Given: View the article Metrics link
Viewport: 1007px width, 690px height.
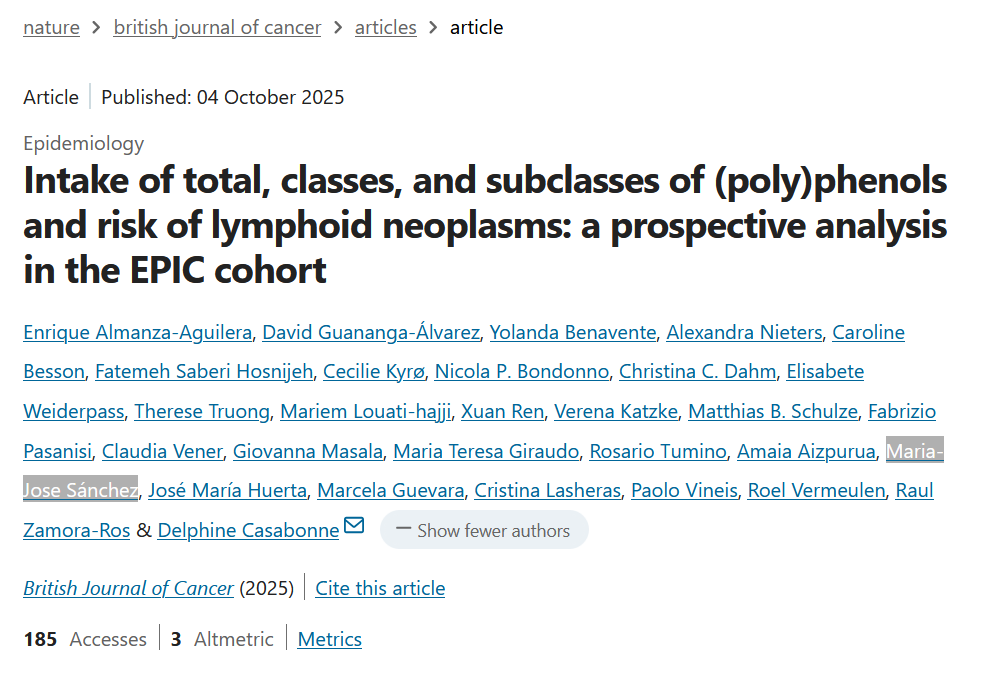Looking at the screenshot, I should (x=329, y=639).
